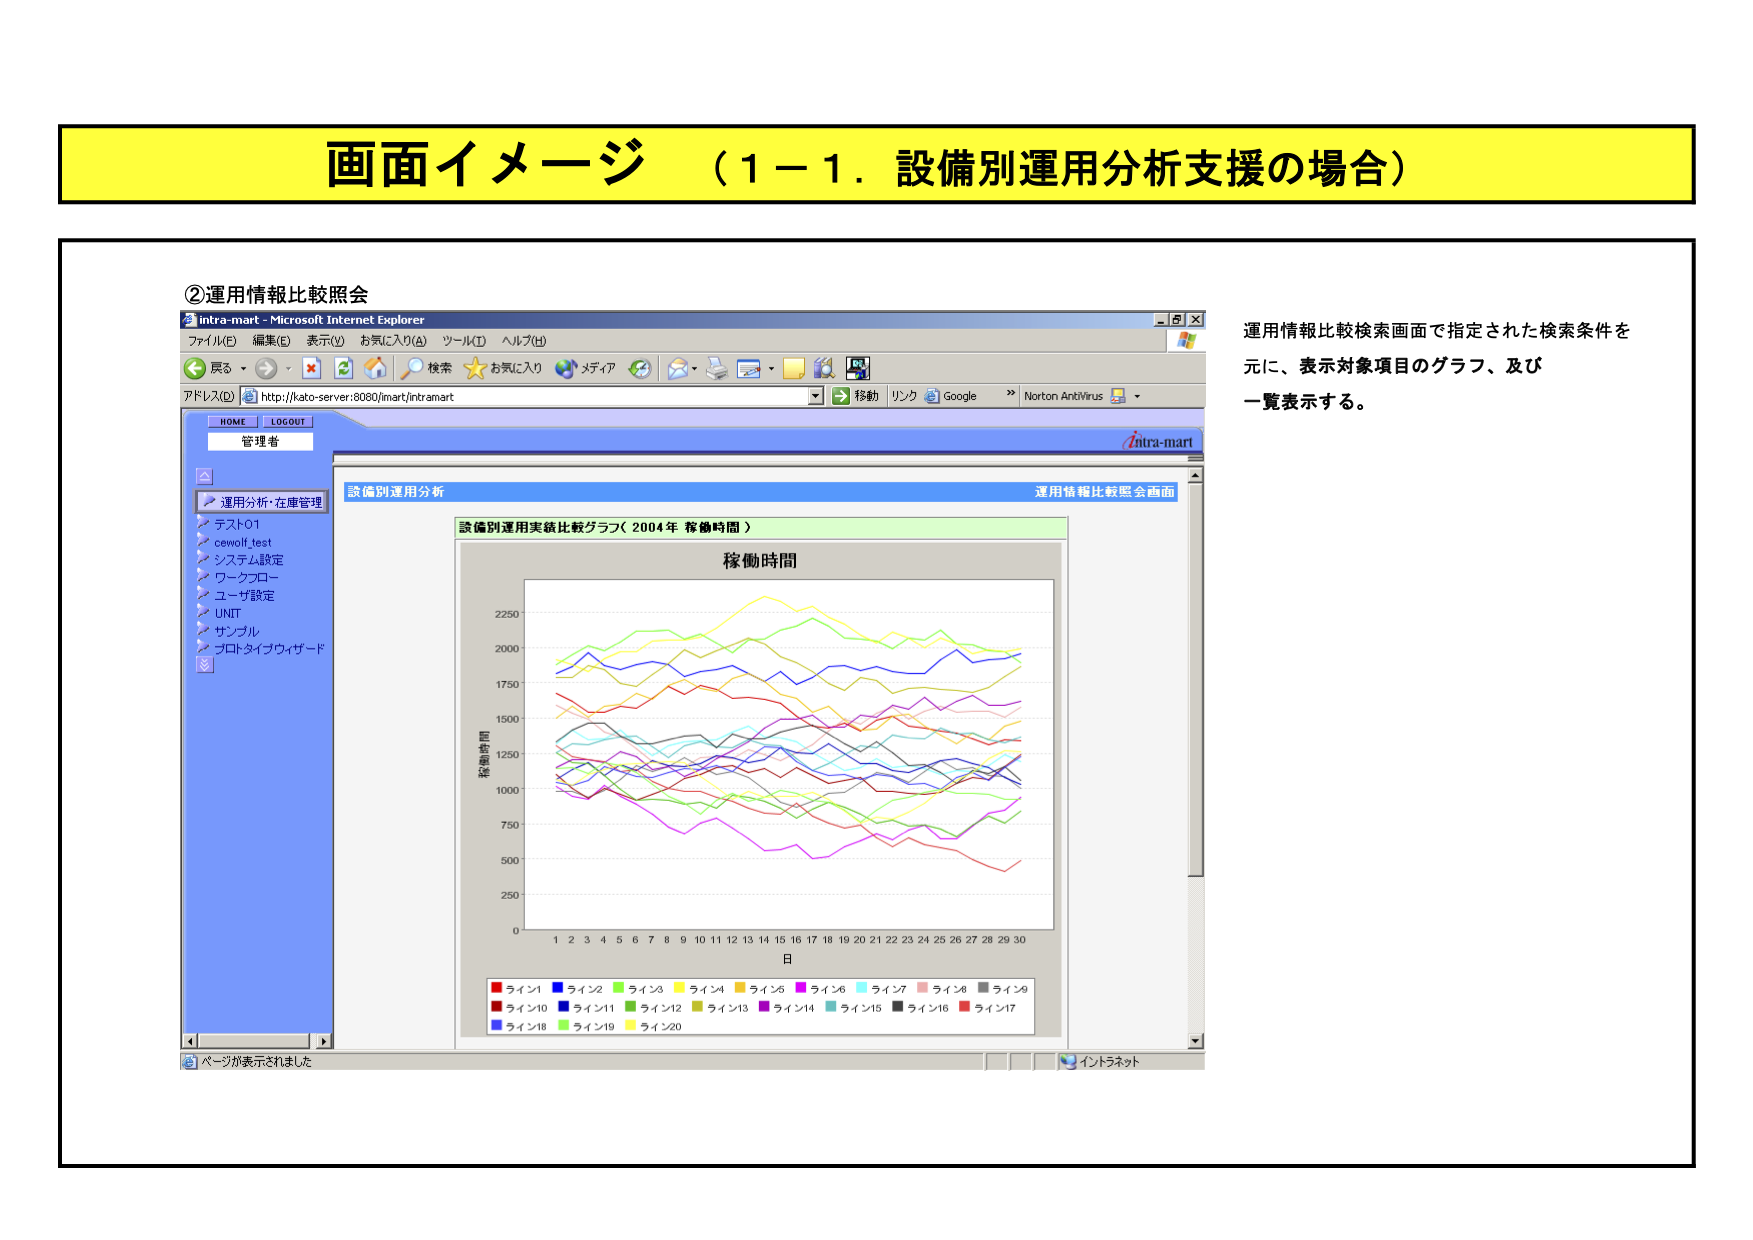Collapse sidebar menu with up arrow

pyautogui.click(x=205, y=477)
